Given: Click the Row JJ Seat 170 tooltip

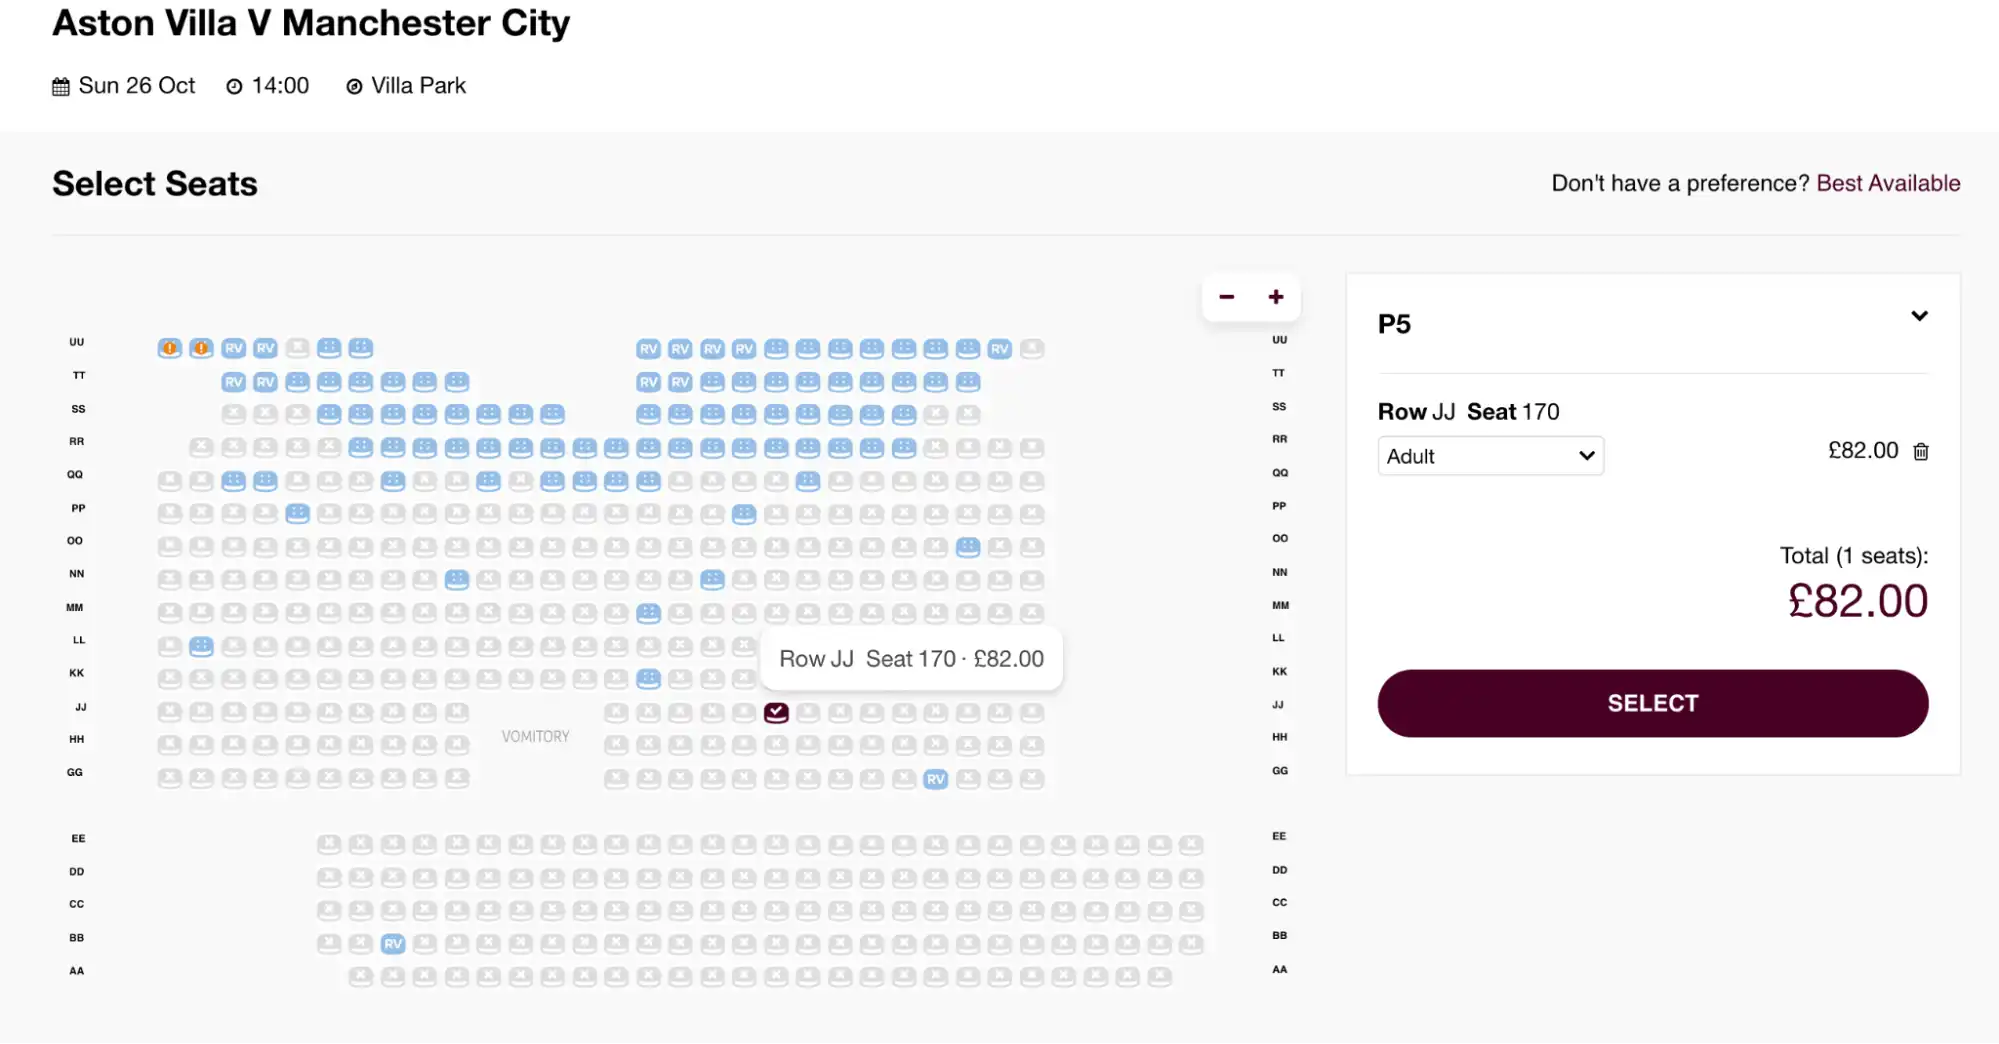Looking at the screenshot, I should click(911, 658).
